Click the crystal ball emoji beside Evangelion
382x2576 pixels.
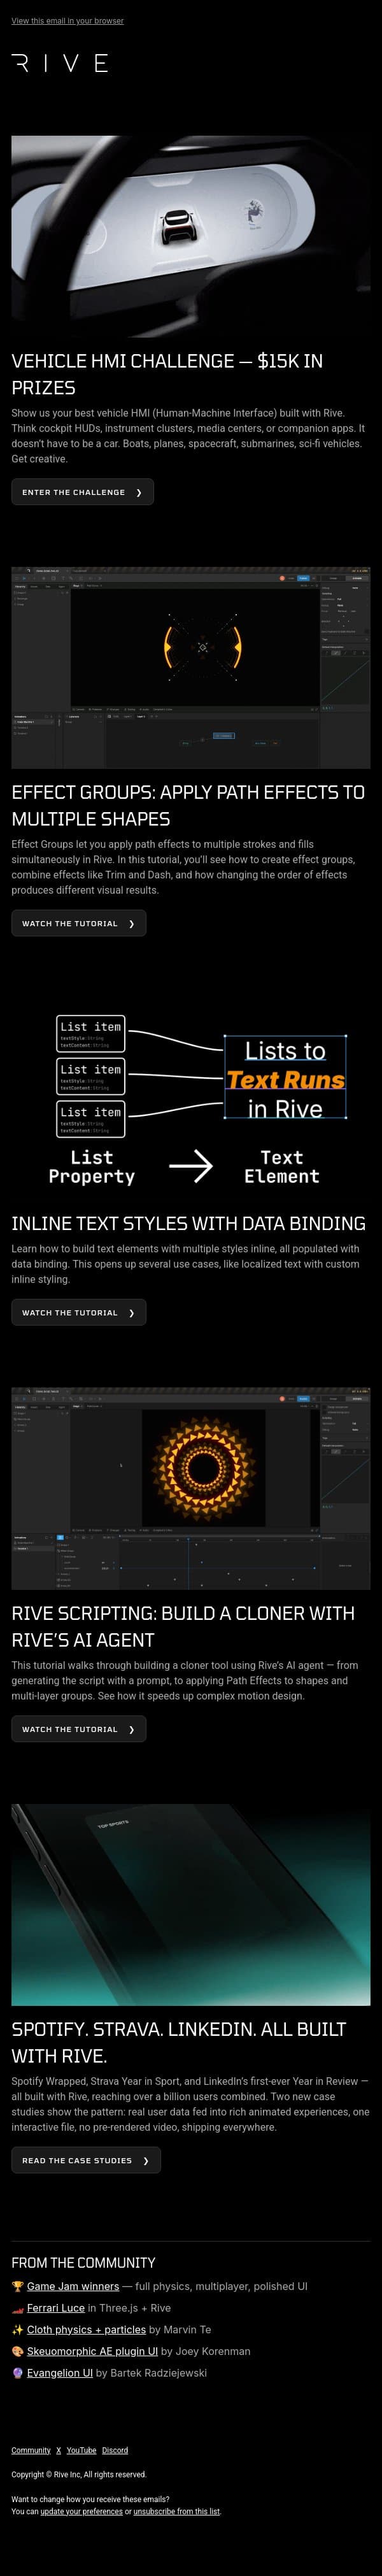click(x=17, y=2372)
